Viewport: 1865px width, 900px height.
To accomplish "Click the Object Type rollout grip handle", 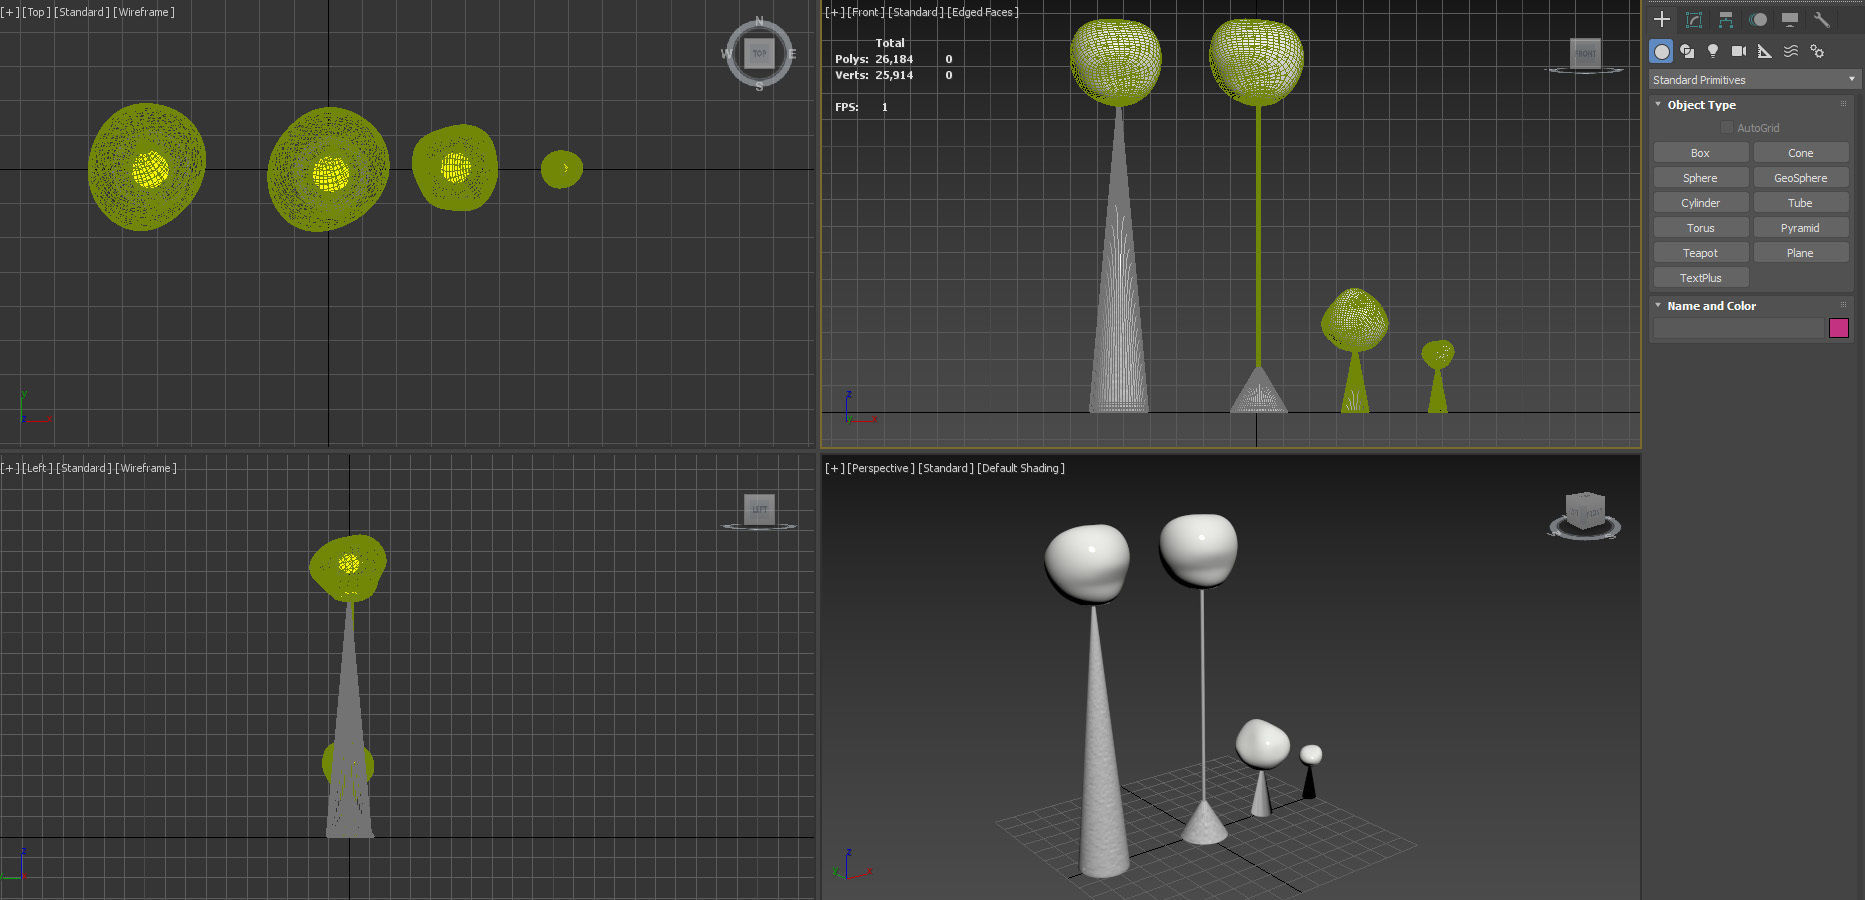I will pos(1843,104).
